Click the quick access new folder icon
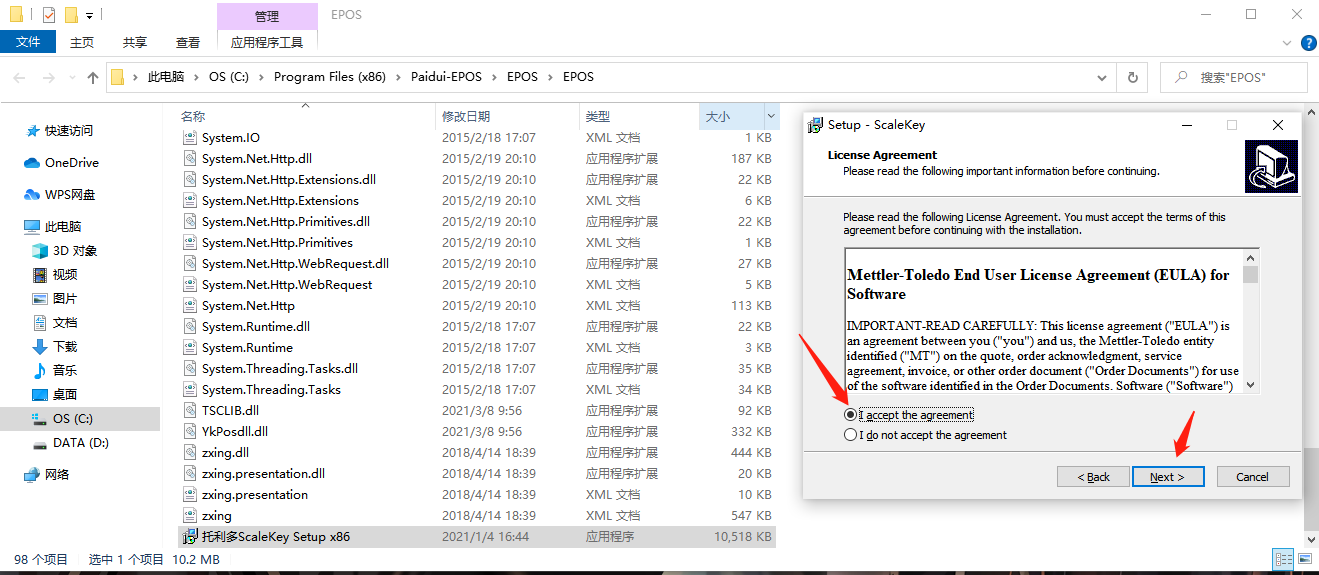1319x575 pixels. point(71,15)
